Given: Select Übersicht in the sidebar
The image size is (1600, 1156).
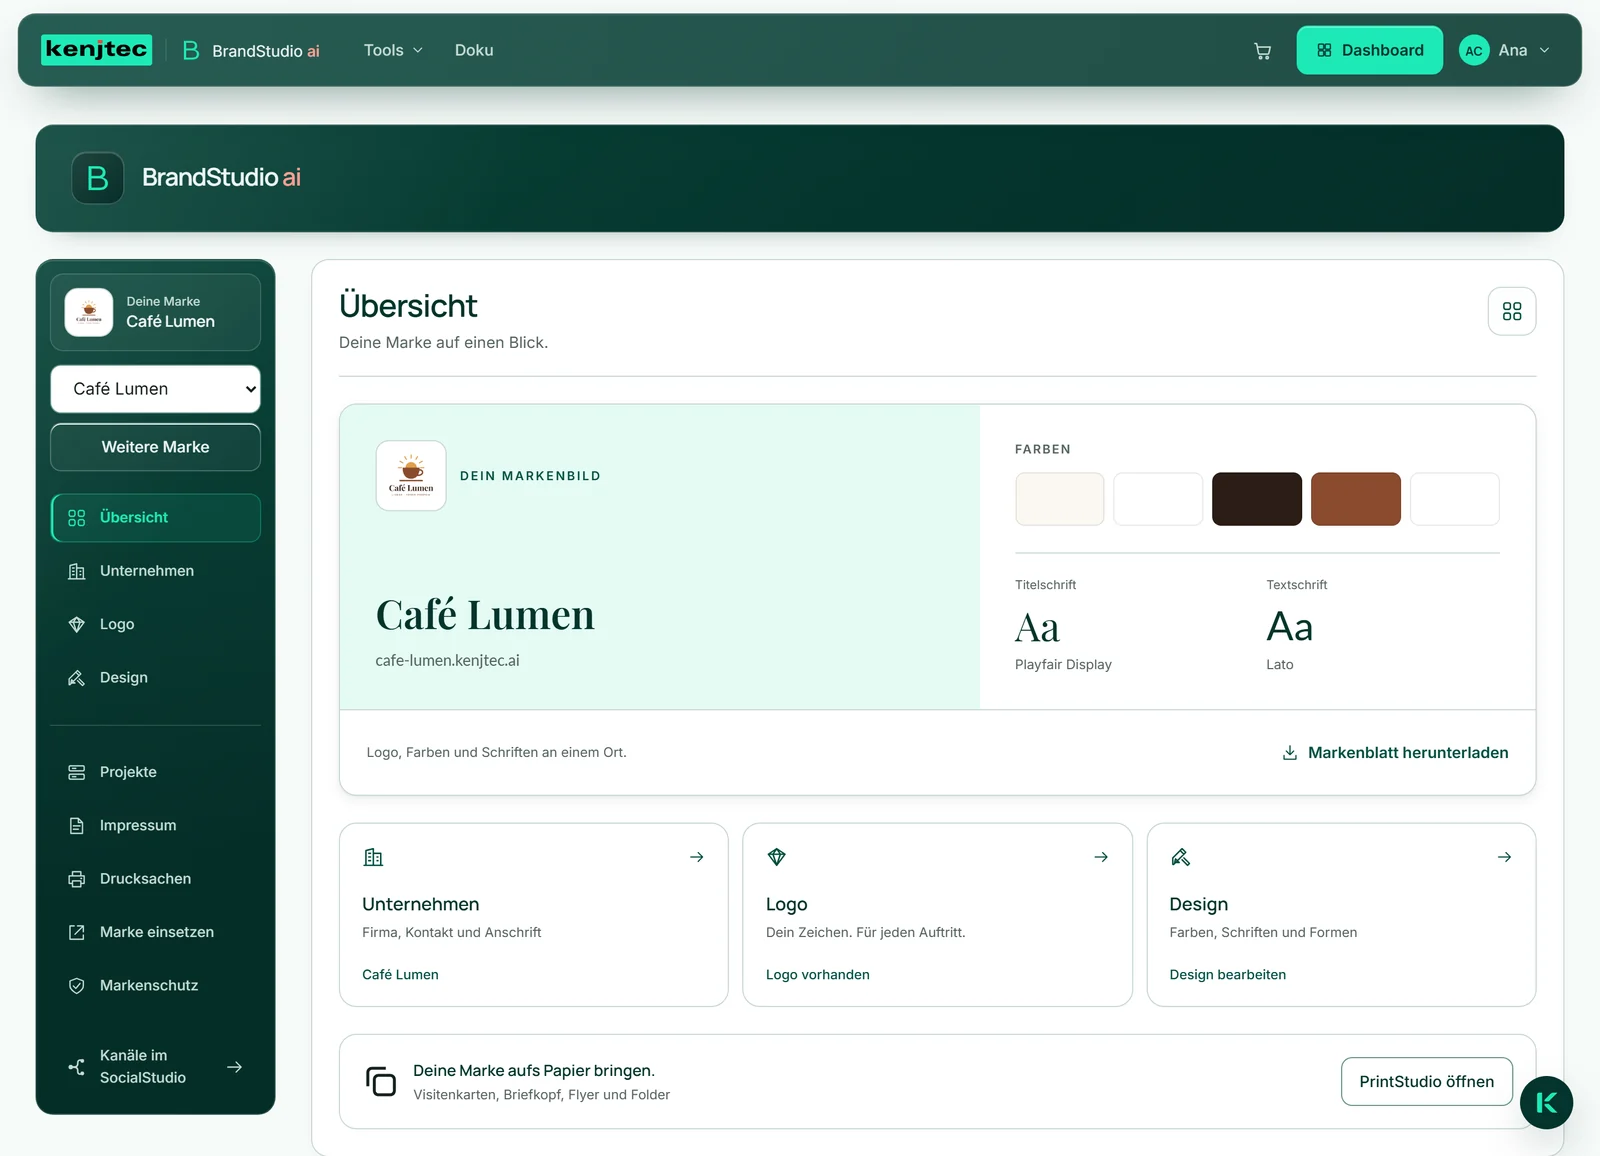Looking at the screenshot, I should (155, 518).
